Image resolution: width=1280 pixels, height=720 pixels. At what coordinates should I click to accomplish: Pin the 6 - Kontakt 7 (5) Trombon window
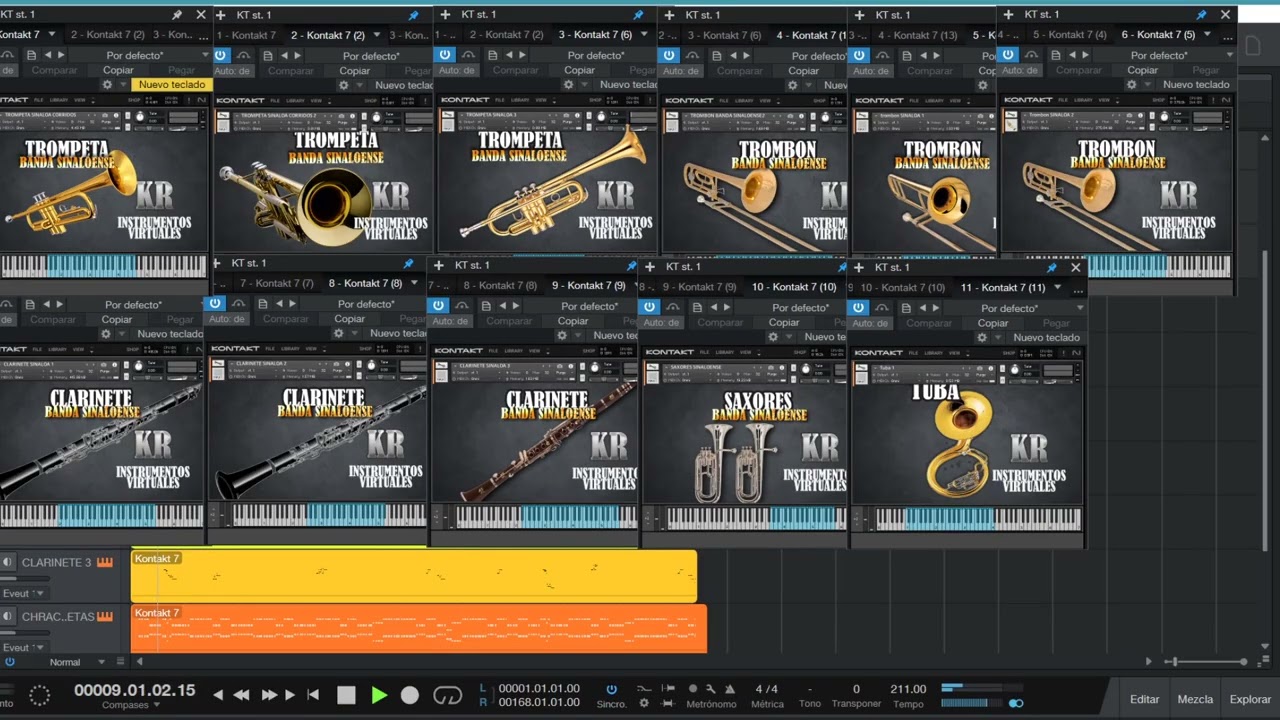(1201, 15)
